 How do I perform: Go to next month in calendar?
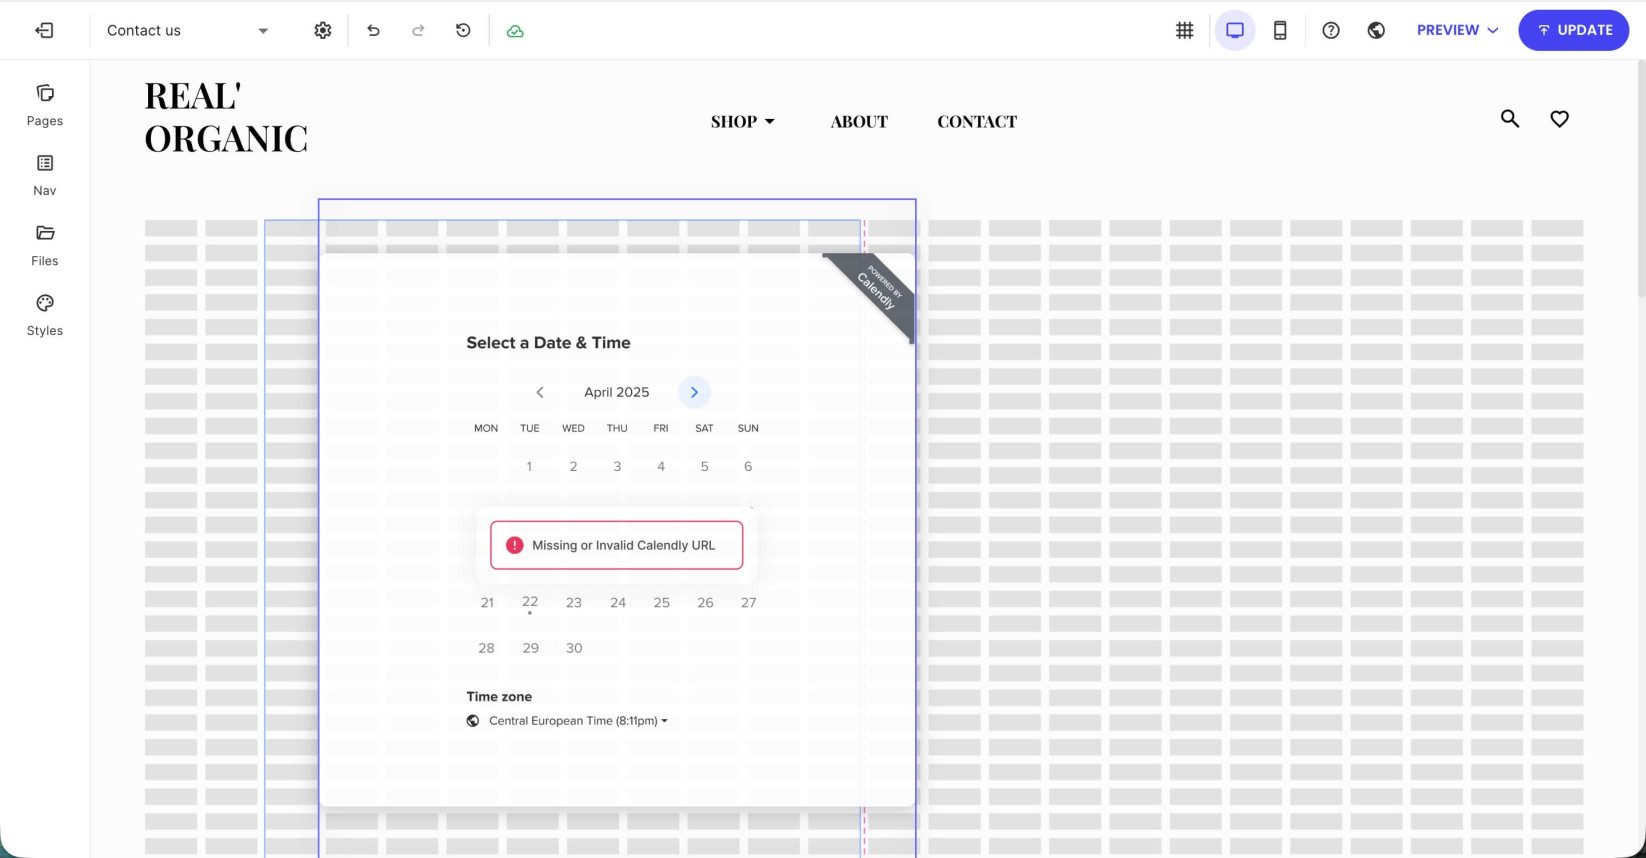(694, 392)
